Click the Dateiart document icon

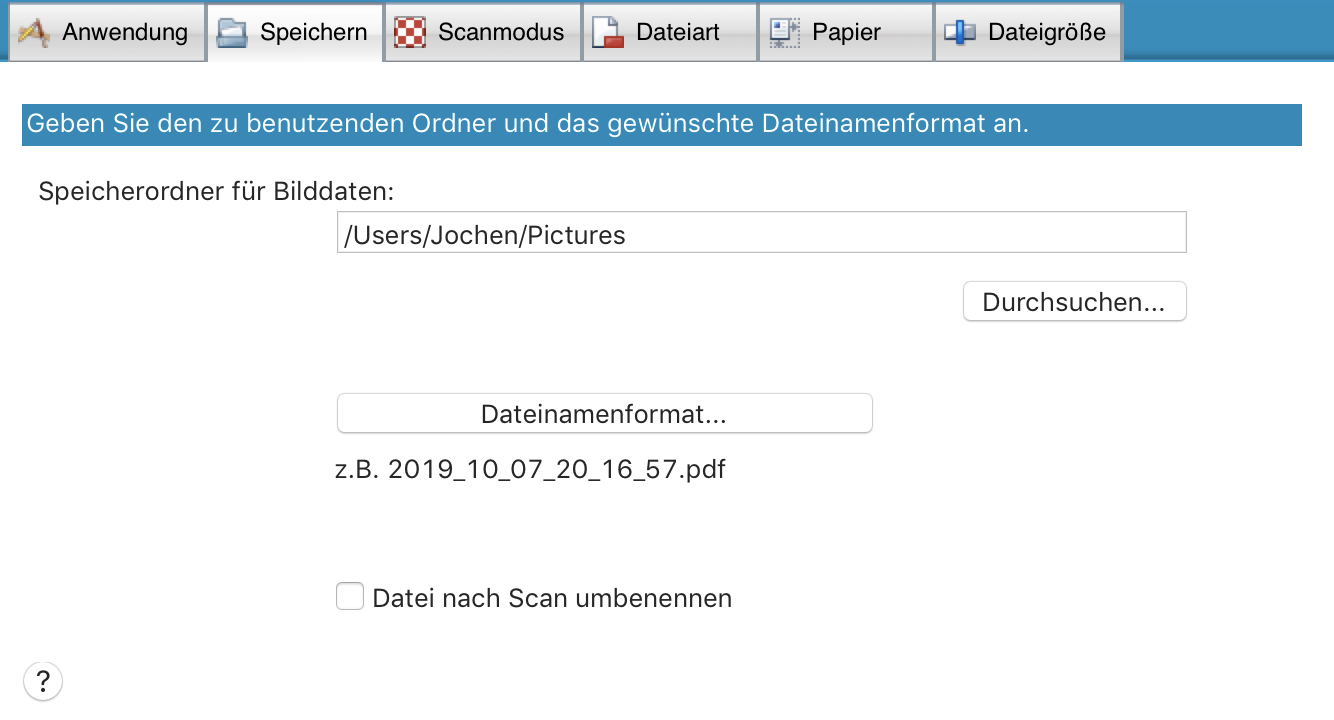(608, 32)
